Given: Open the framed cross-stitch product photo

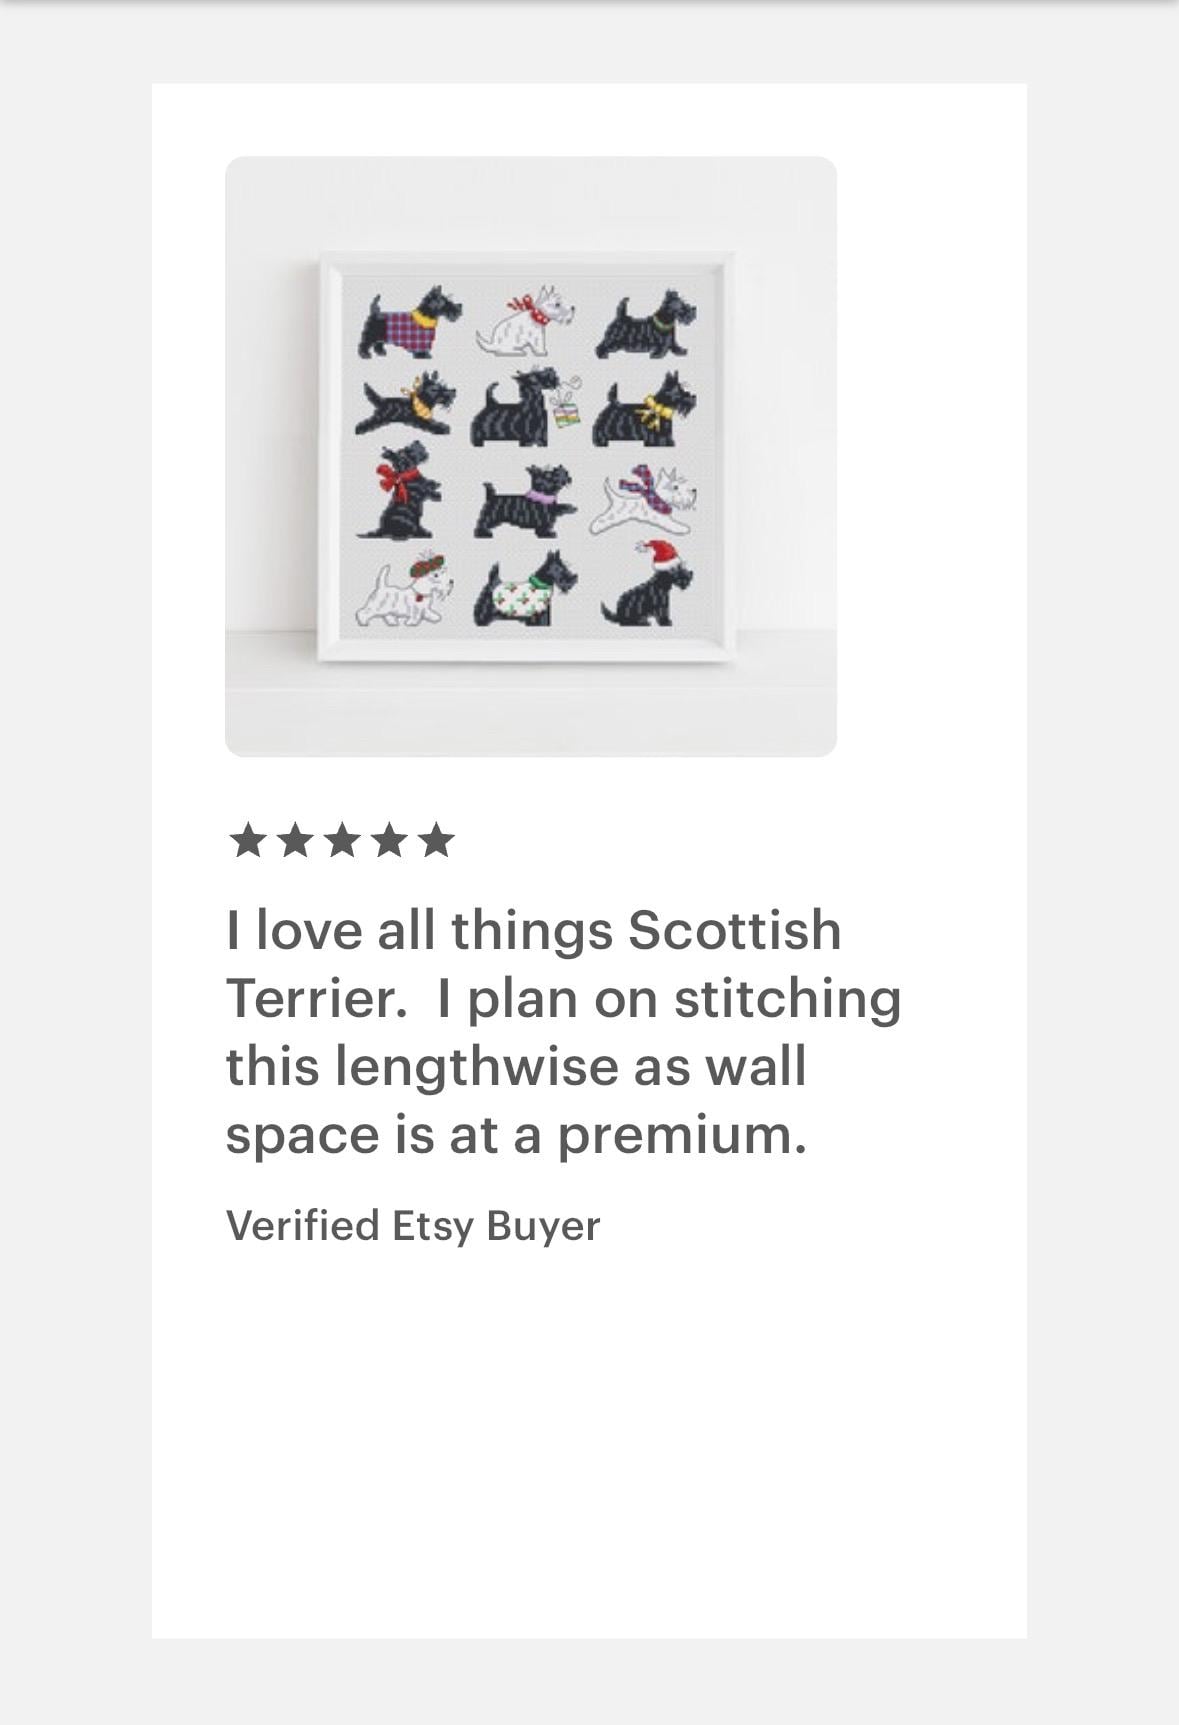Looking at the screenshot, I should 531,456.
